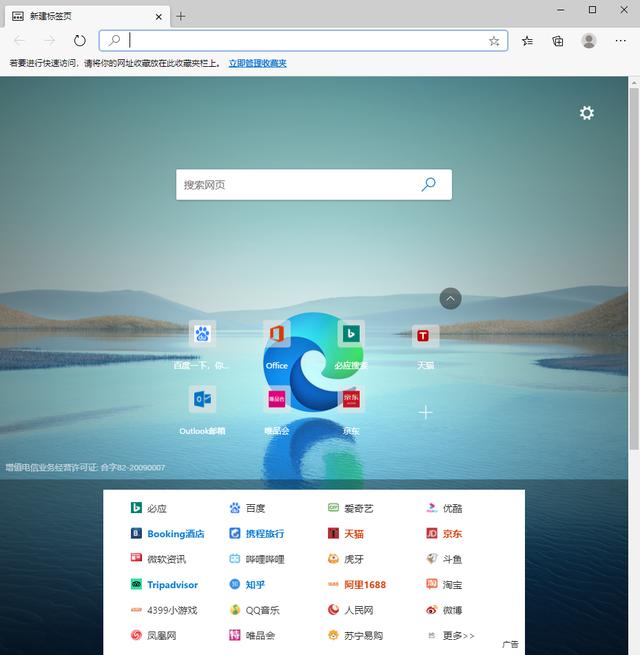The width and height of the screenshot is (640, 655).
Task: Open the 百度 link in site list
Action: pos(247,508)
